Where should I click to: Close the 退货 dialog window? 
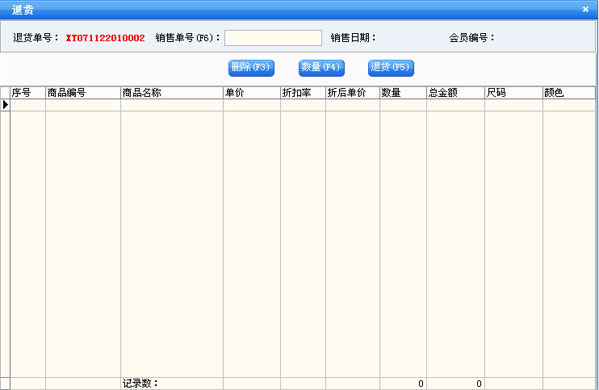[585, 9]
